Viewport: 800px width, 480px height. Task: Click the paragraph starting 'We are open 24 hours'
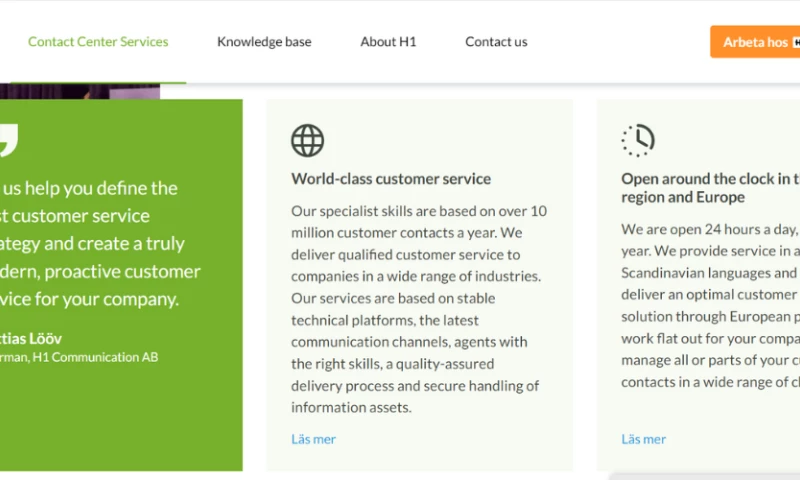tap(710, 305)
